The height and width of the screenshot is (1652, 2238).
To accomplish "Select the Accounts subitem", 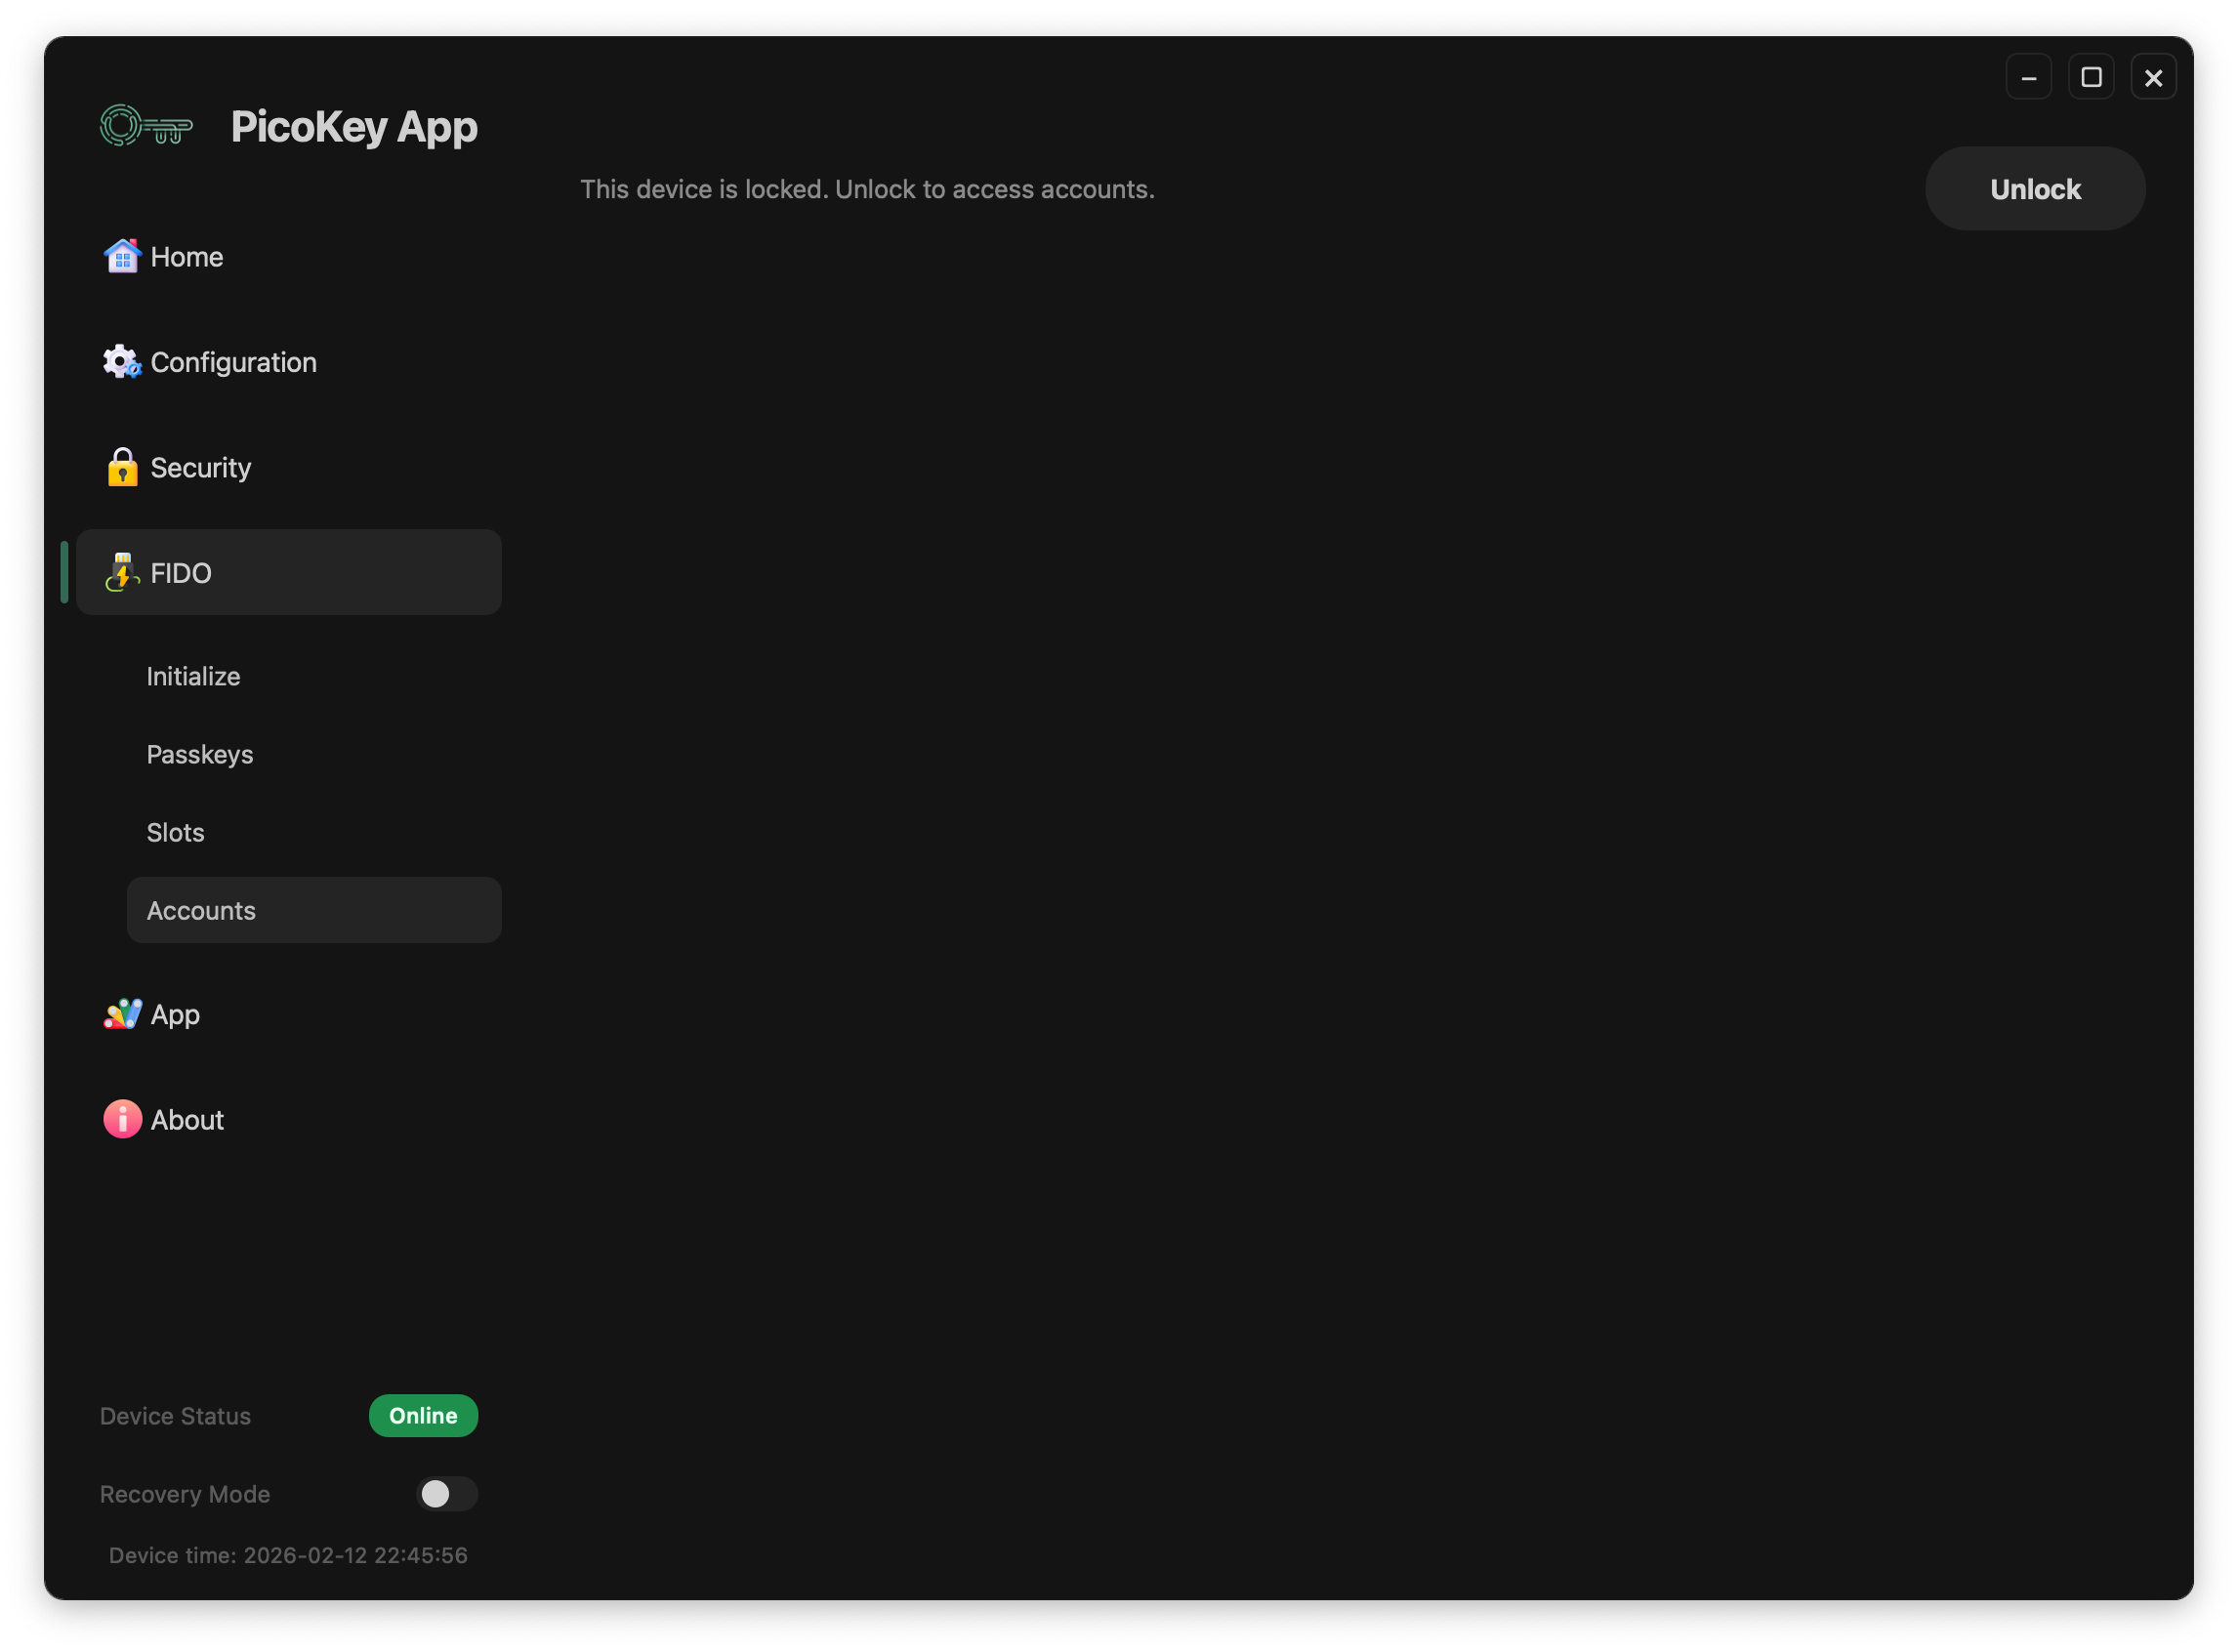I will point(201,911).
